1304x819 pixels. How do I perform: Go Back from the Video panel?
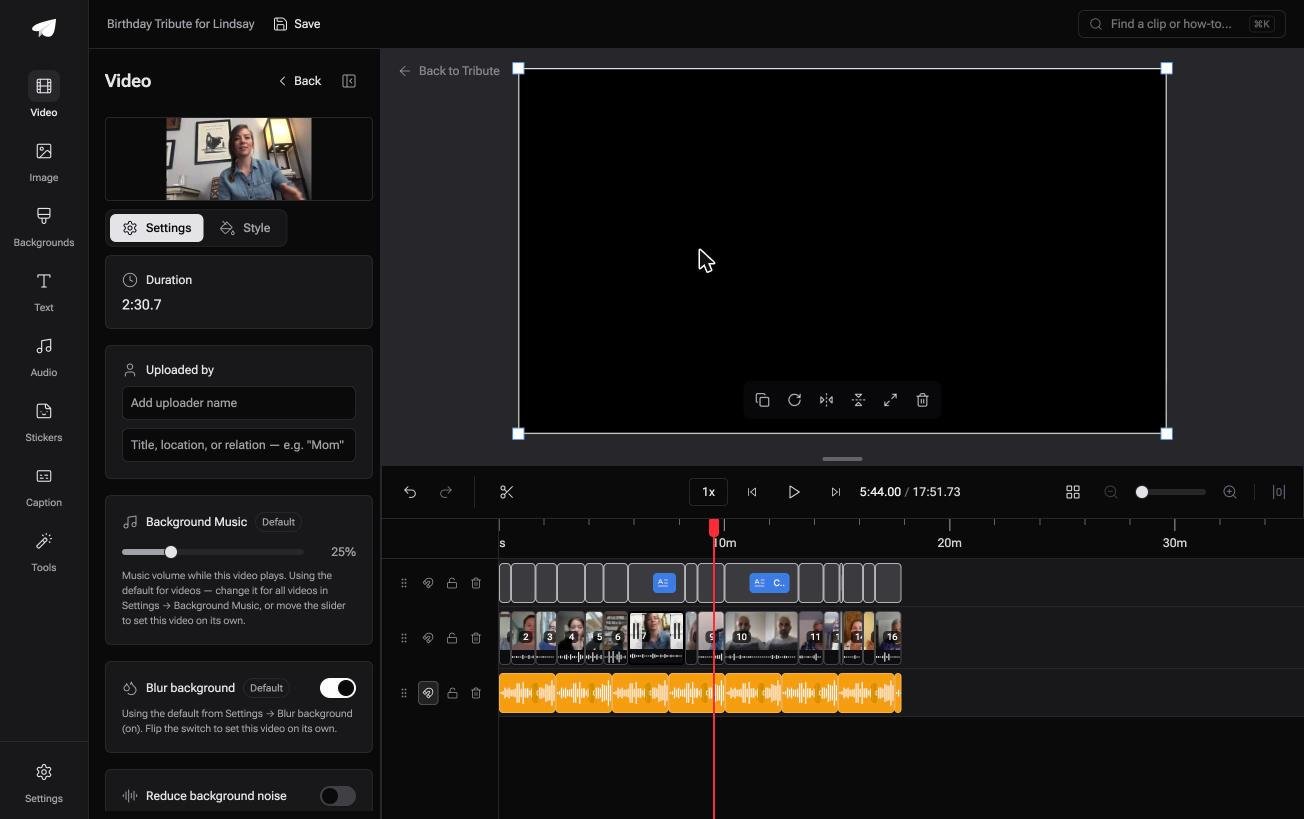[300, 81]
